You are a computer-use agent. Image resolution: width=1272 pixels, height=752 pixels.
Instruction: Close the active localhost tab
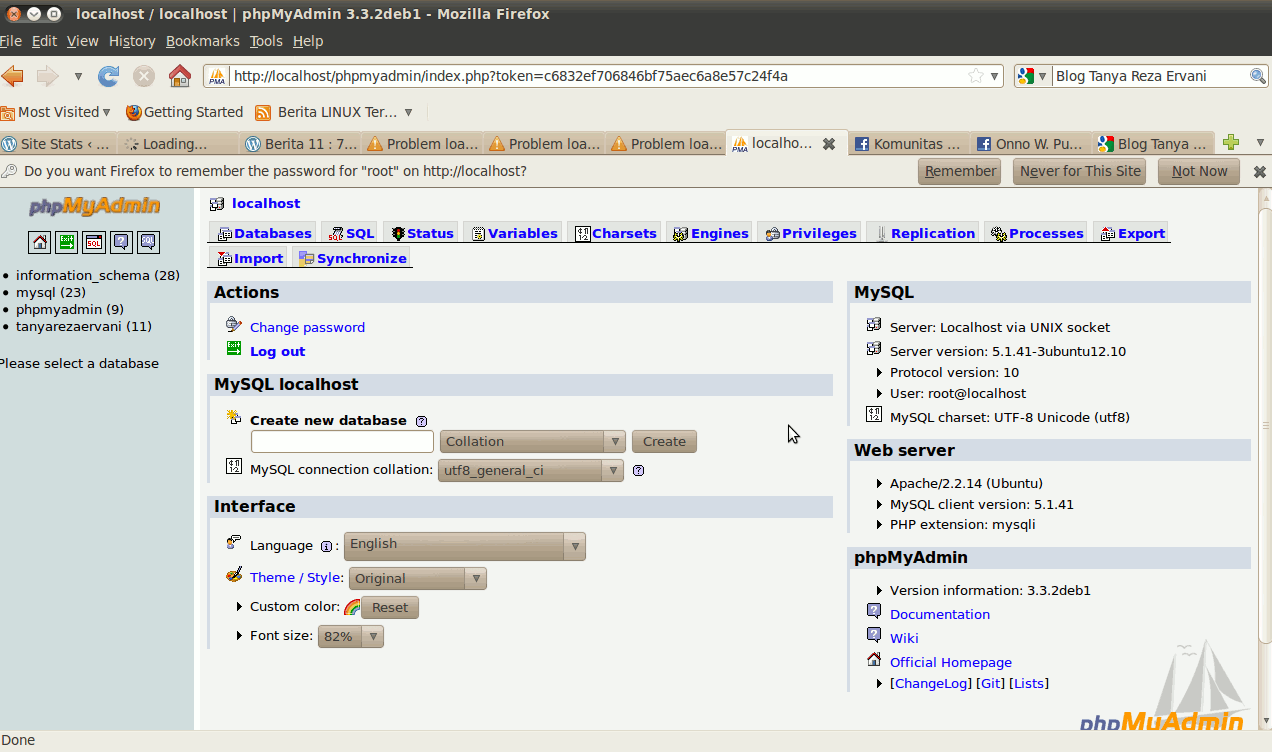click(829, 144)
